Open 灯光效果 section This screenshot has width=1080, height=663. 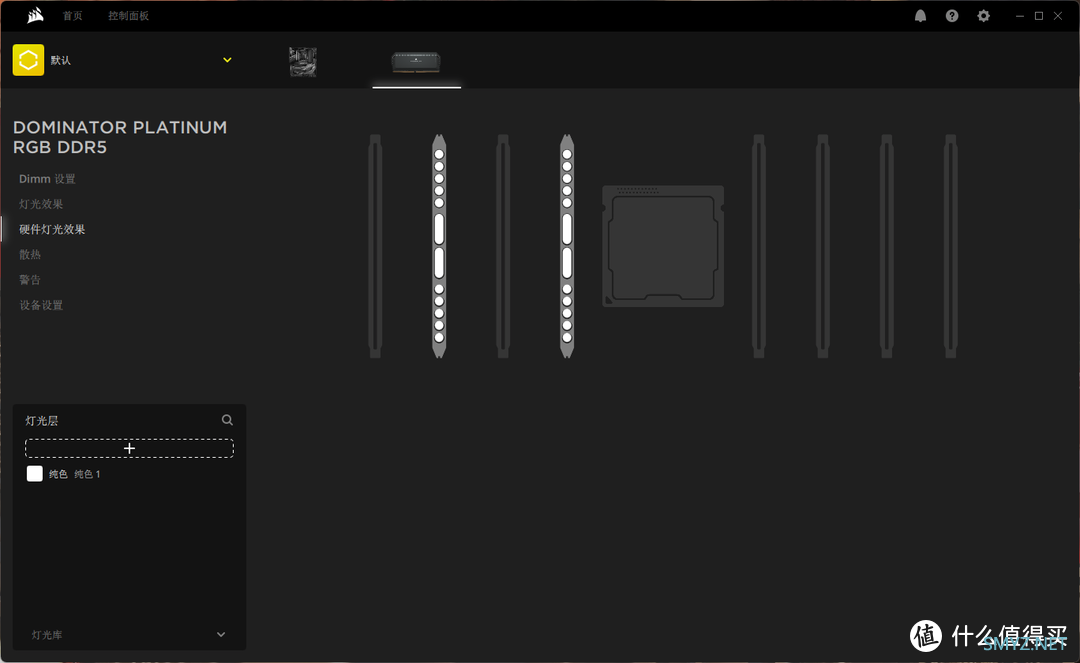41,204
